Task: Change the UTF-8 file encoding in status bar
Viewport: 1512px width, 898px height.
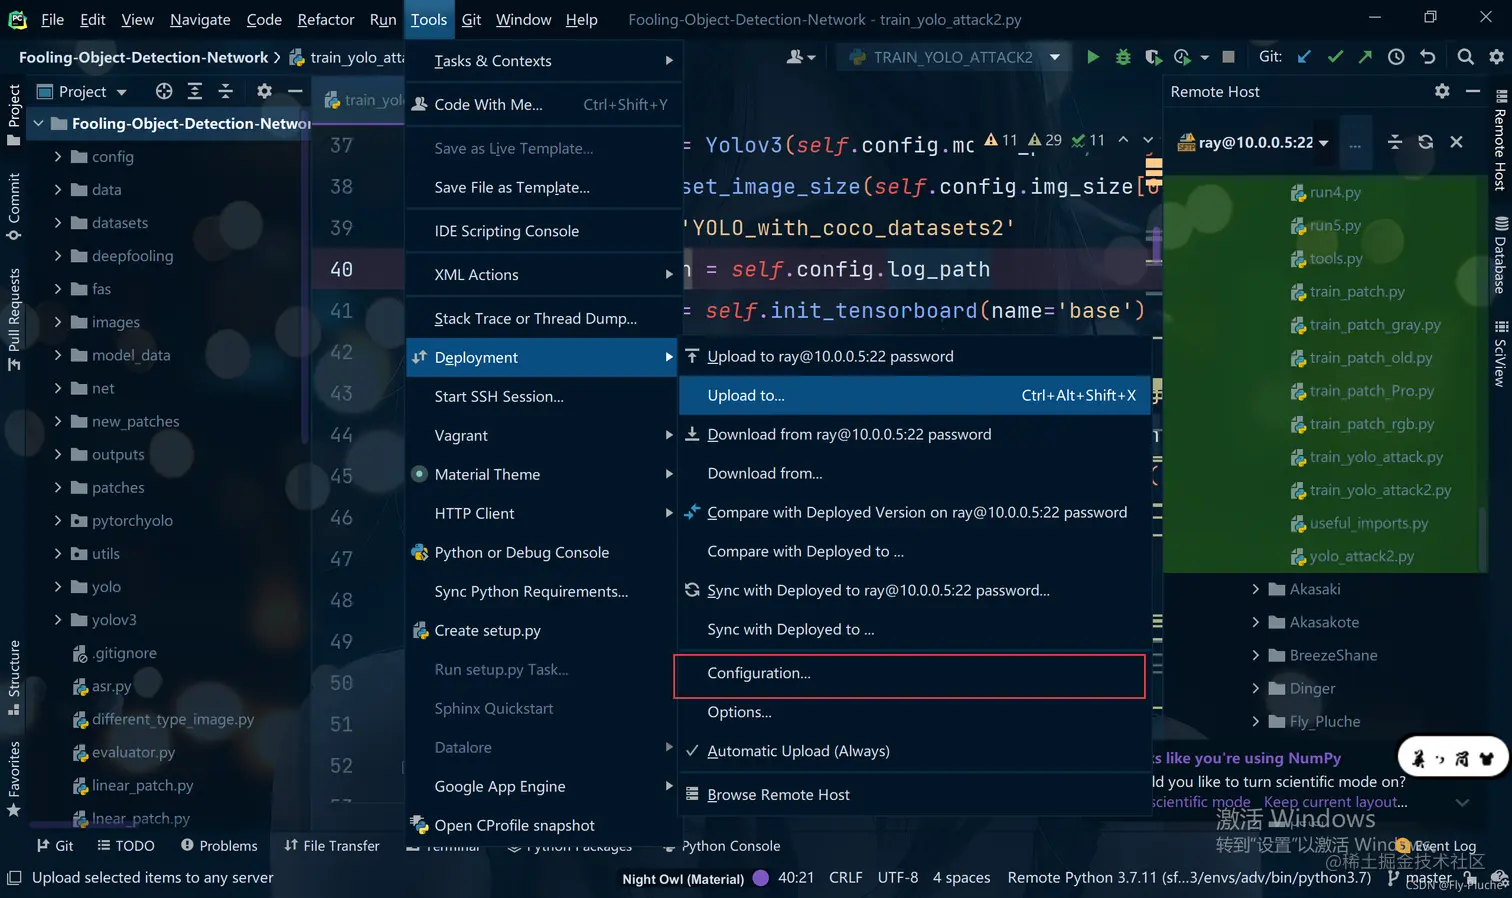Action: click(897, 878)
